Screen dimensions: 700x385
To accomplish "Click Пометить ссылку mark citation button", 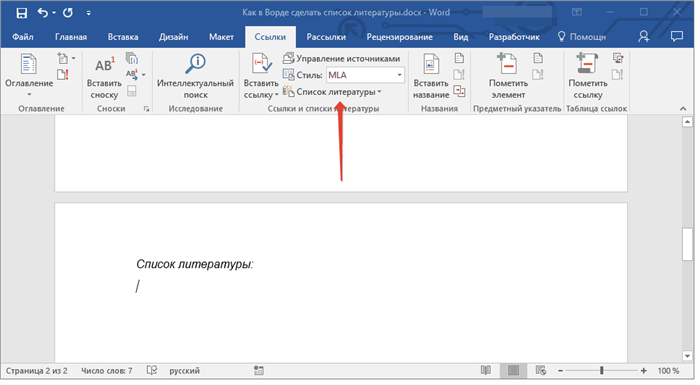I will pos(588,76).
